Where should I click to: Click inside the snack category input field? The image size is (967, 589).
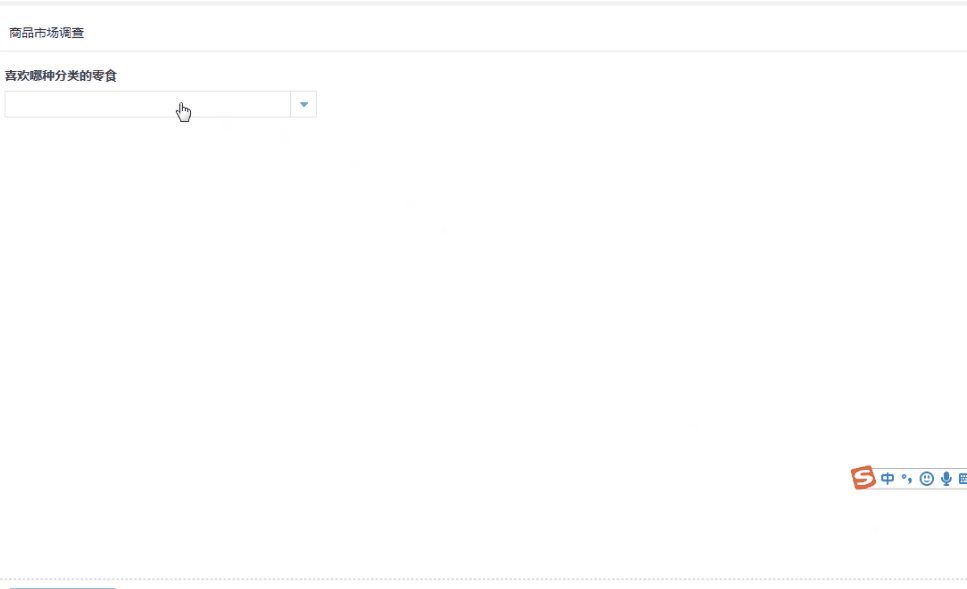click(147, 104)
